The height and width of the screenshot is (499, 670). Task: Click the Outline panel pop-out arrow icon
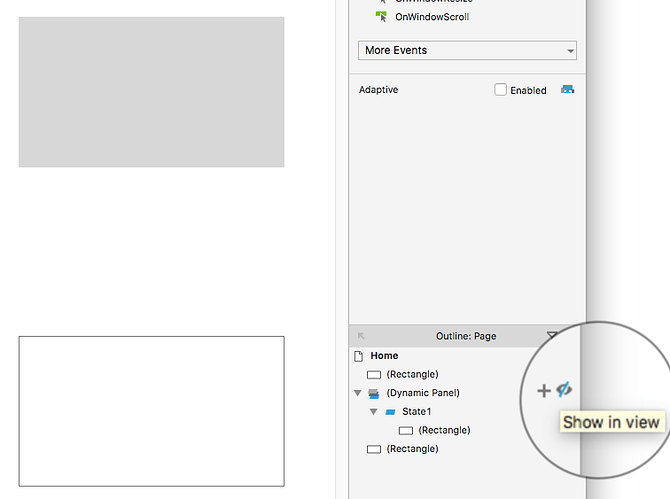tap(361, 336)
